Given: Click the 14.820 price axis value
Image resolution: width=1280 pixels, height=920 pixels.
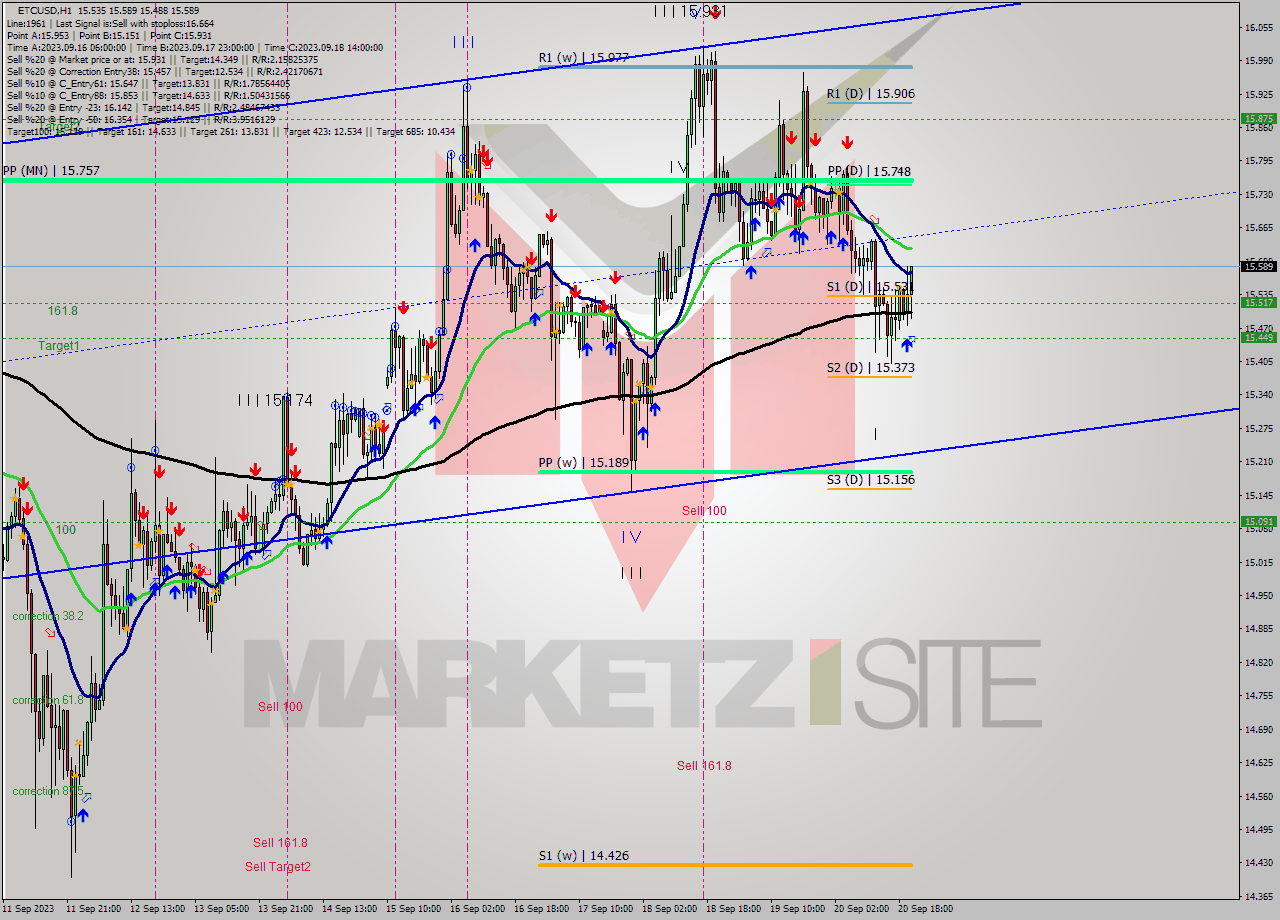Looking at the screenshot, I should click(x=1258, y=662).
